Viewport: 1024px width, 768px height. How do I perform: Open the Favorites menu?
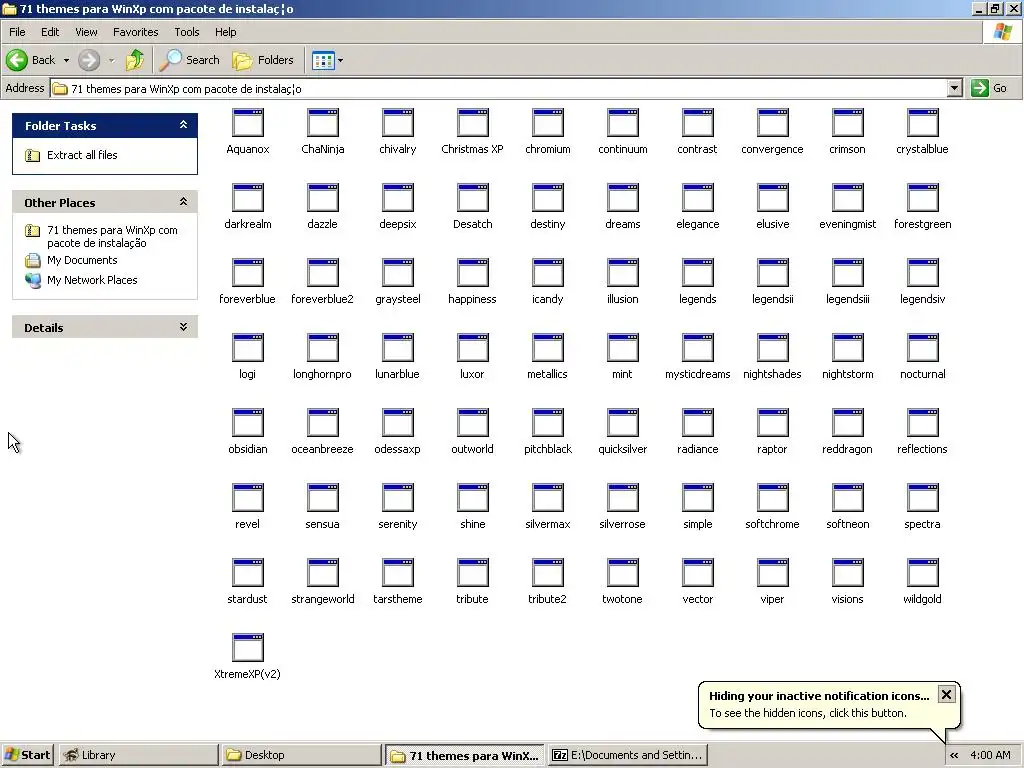click(x=135, y=32)
